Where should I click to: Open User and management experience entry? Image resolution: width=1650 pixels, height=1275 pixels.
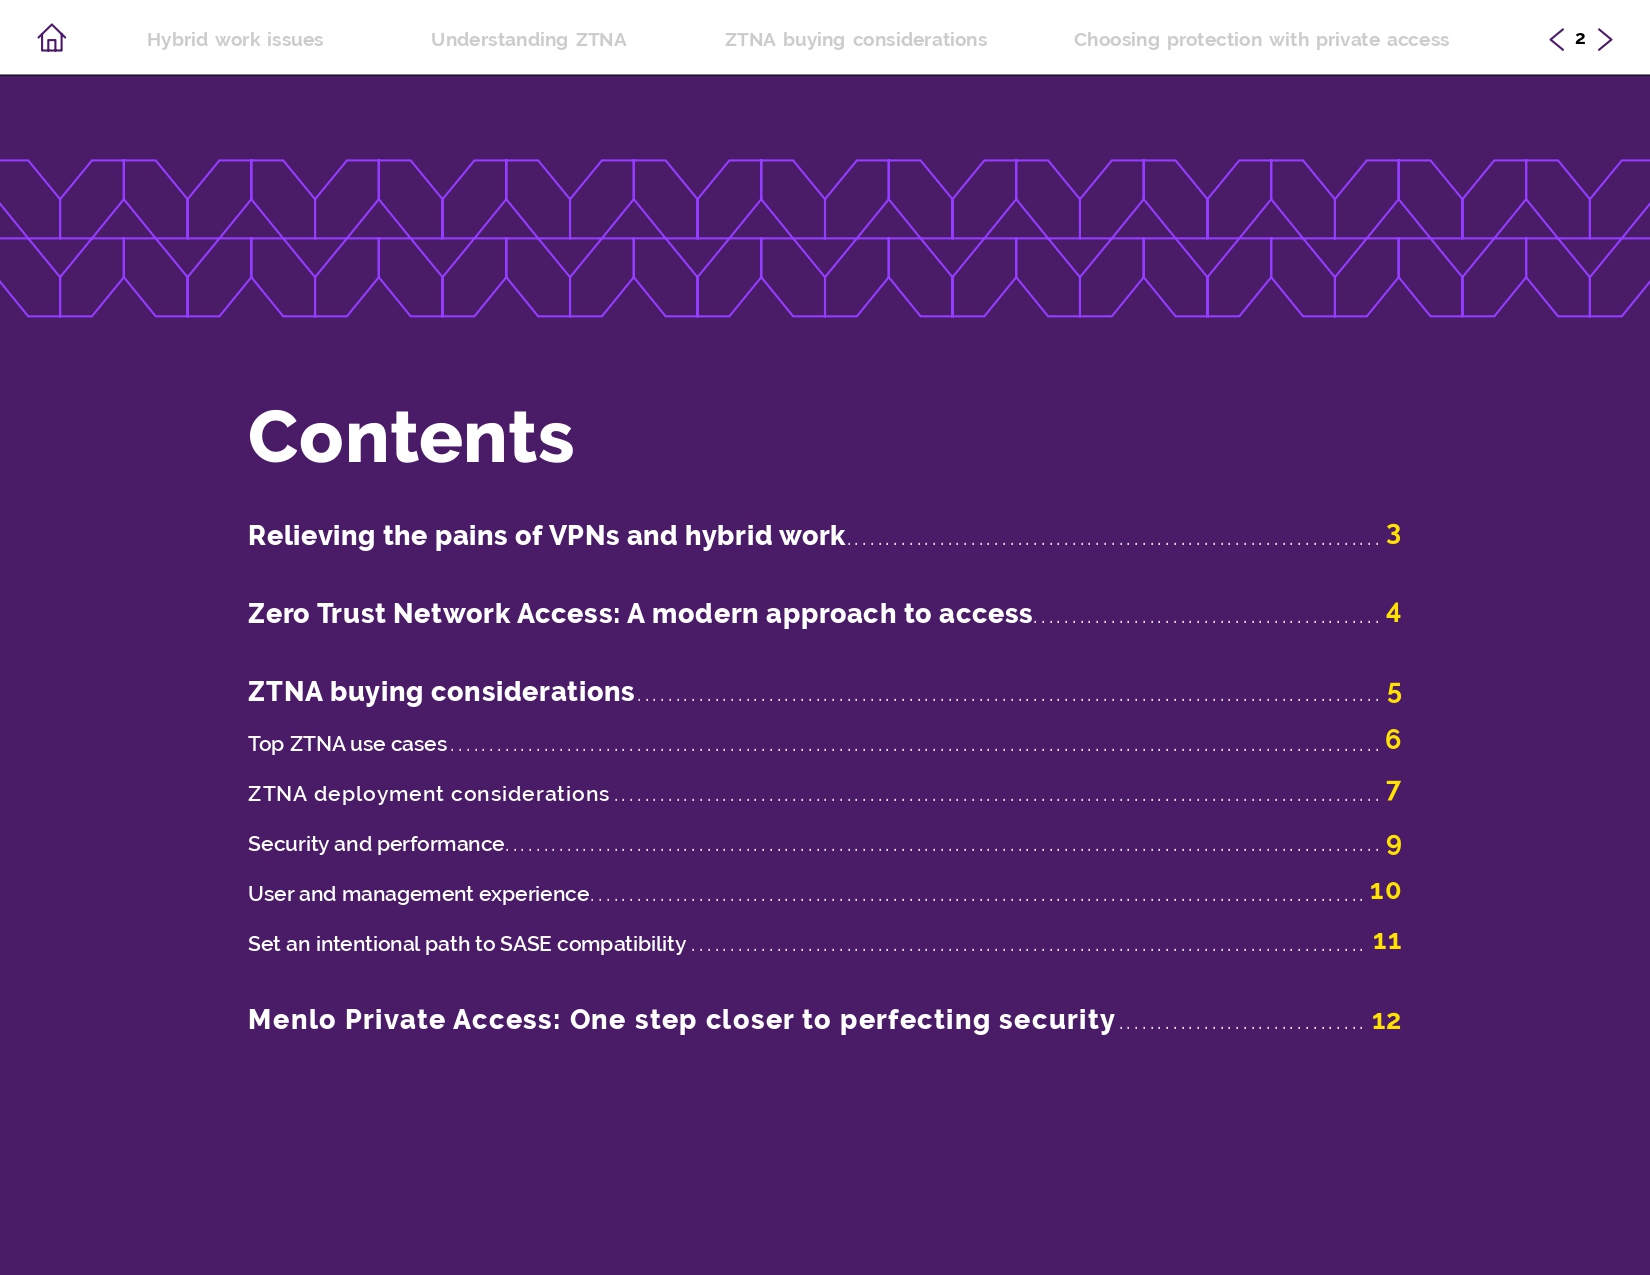(418, 894)
